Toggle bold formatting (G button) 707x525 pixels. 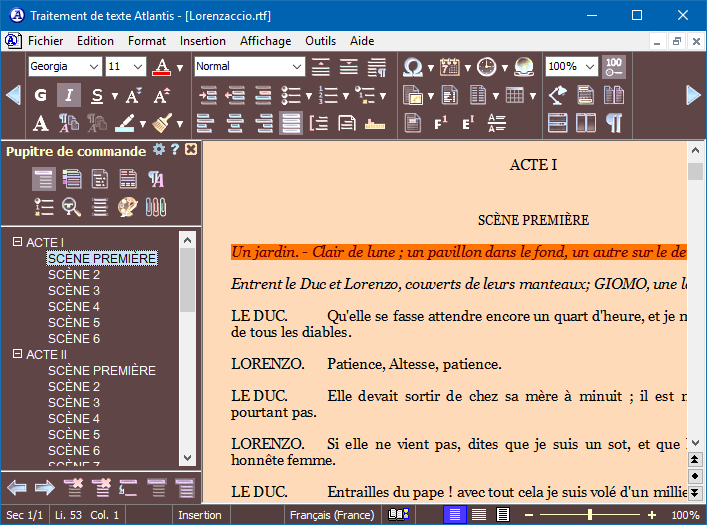[x=41, y=95]
